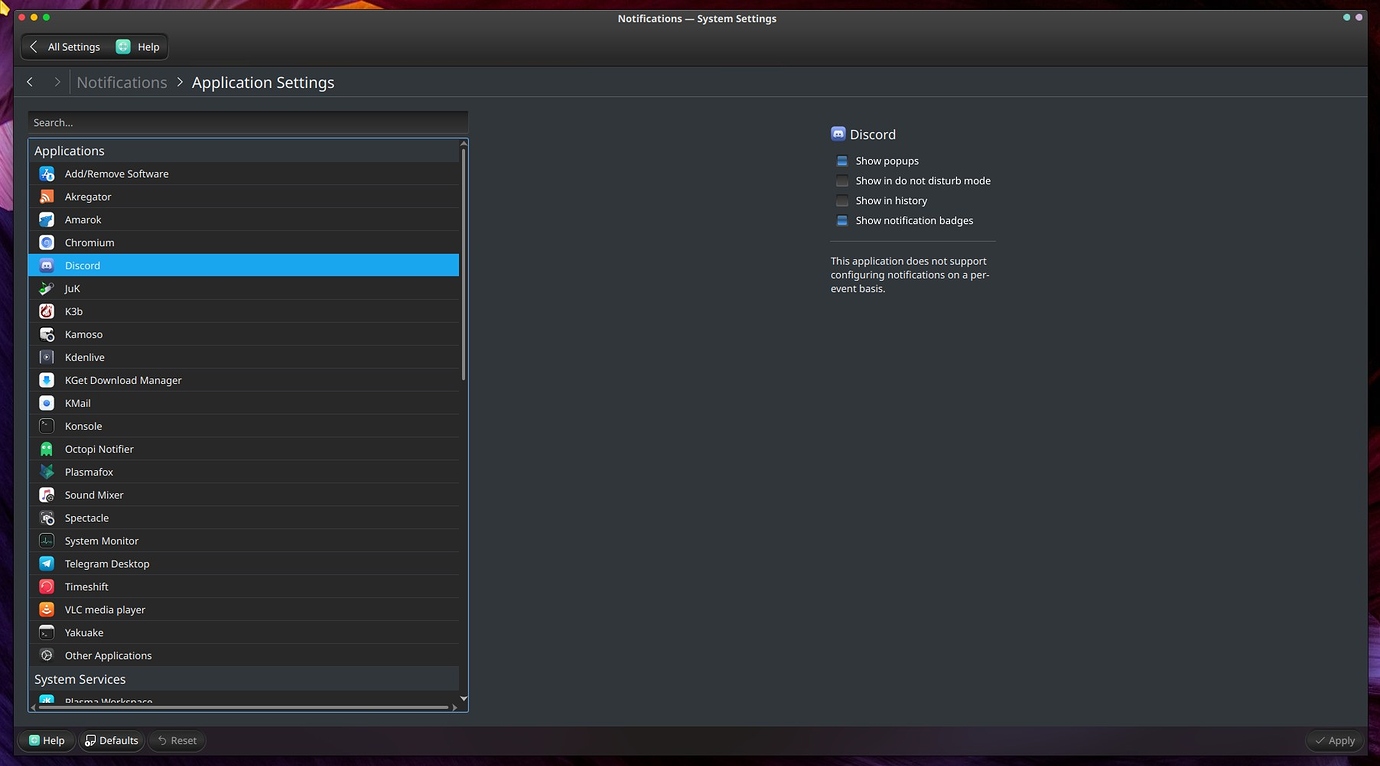Click the KGet Download Manager icon
Image resolution: width=1380 pixels, height=766 pixels.
[46, 381]
